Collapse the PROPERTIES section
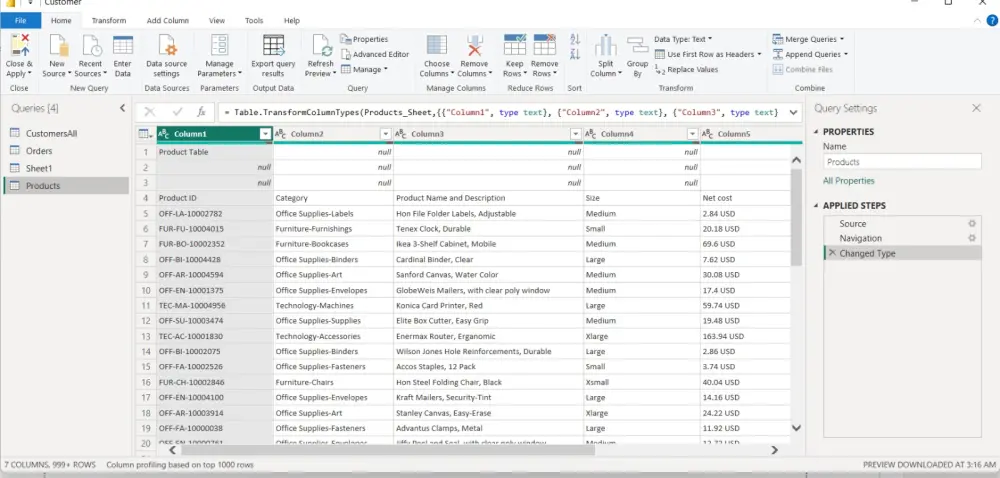 point(816,132)
